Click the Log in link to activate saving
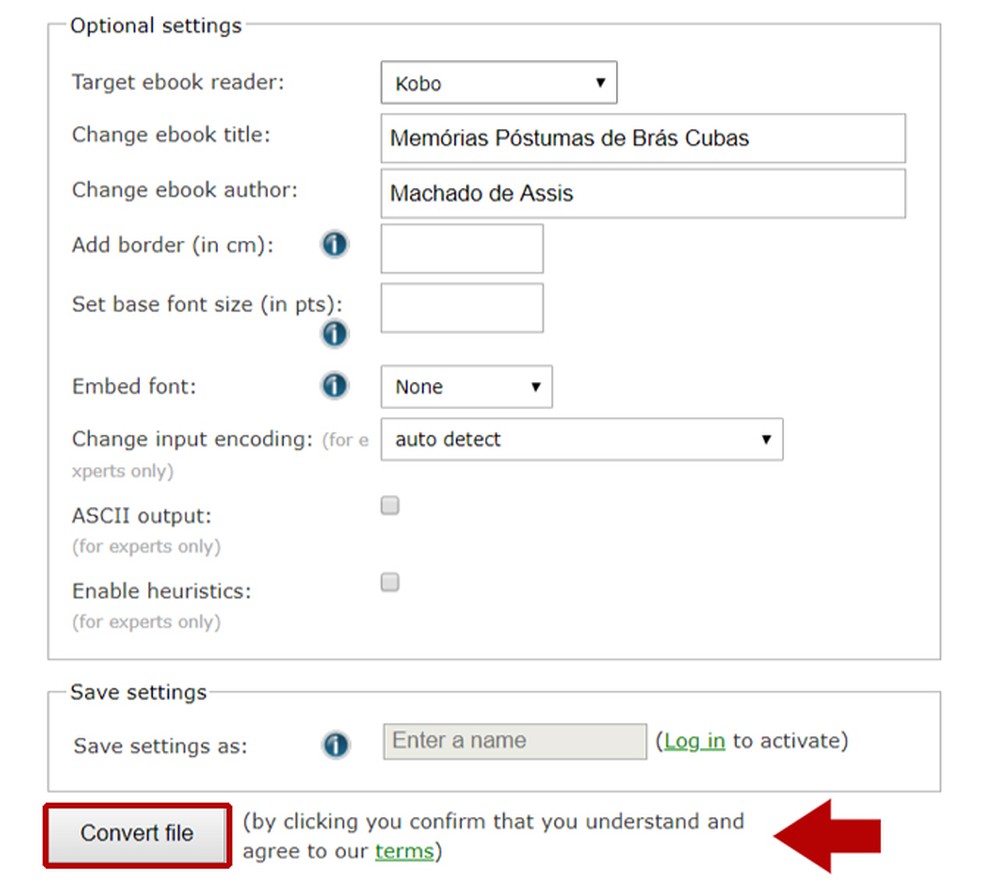The image size is (1000, 882). (693, 741)
